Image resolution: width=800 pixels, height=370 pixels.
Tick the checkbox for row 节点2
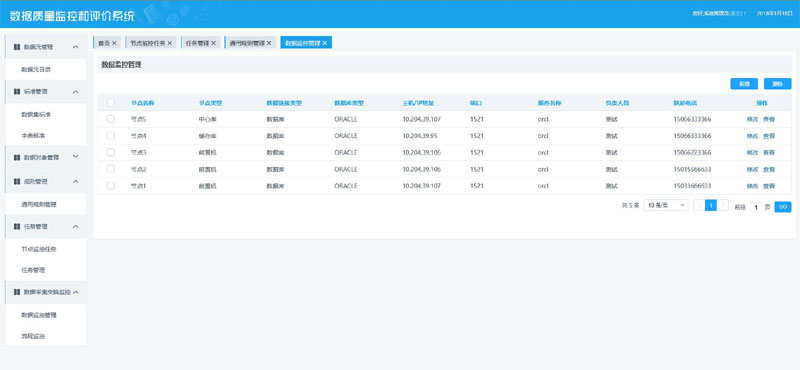111,169
